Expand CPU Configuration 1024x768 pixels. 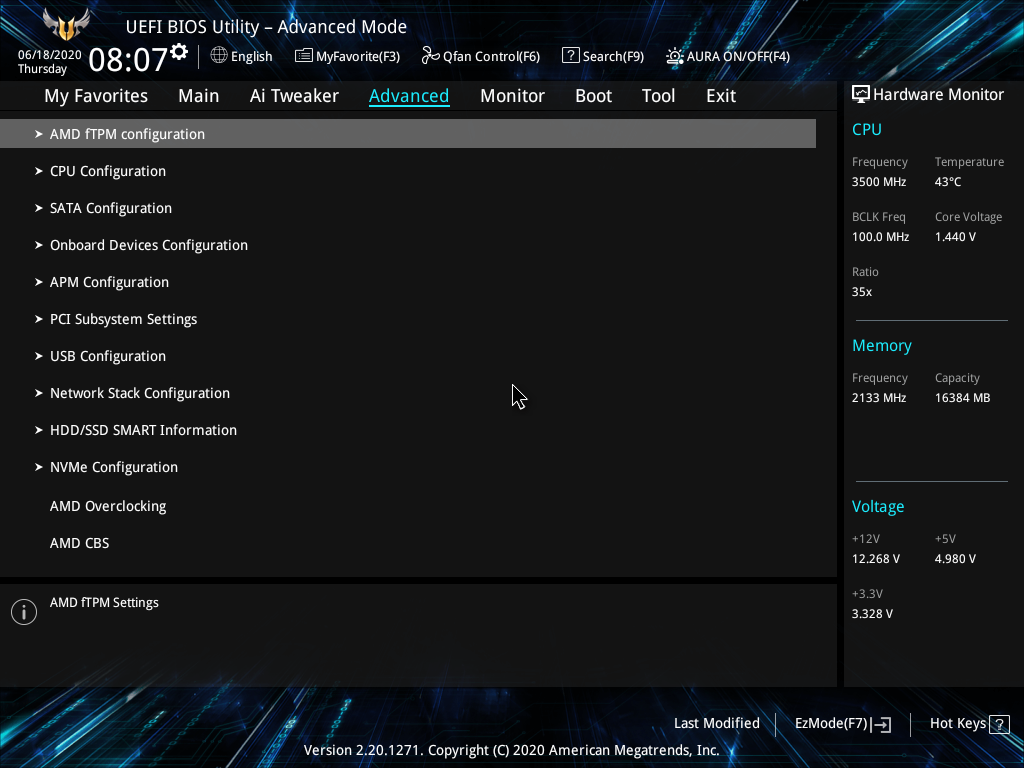[107, 171]
